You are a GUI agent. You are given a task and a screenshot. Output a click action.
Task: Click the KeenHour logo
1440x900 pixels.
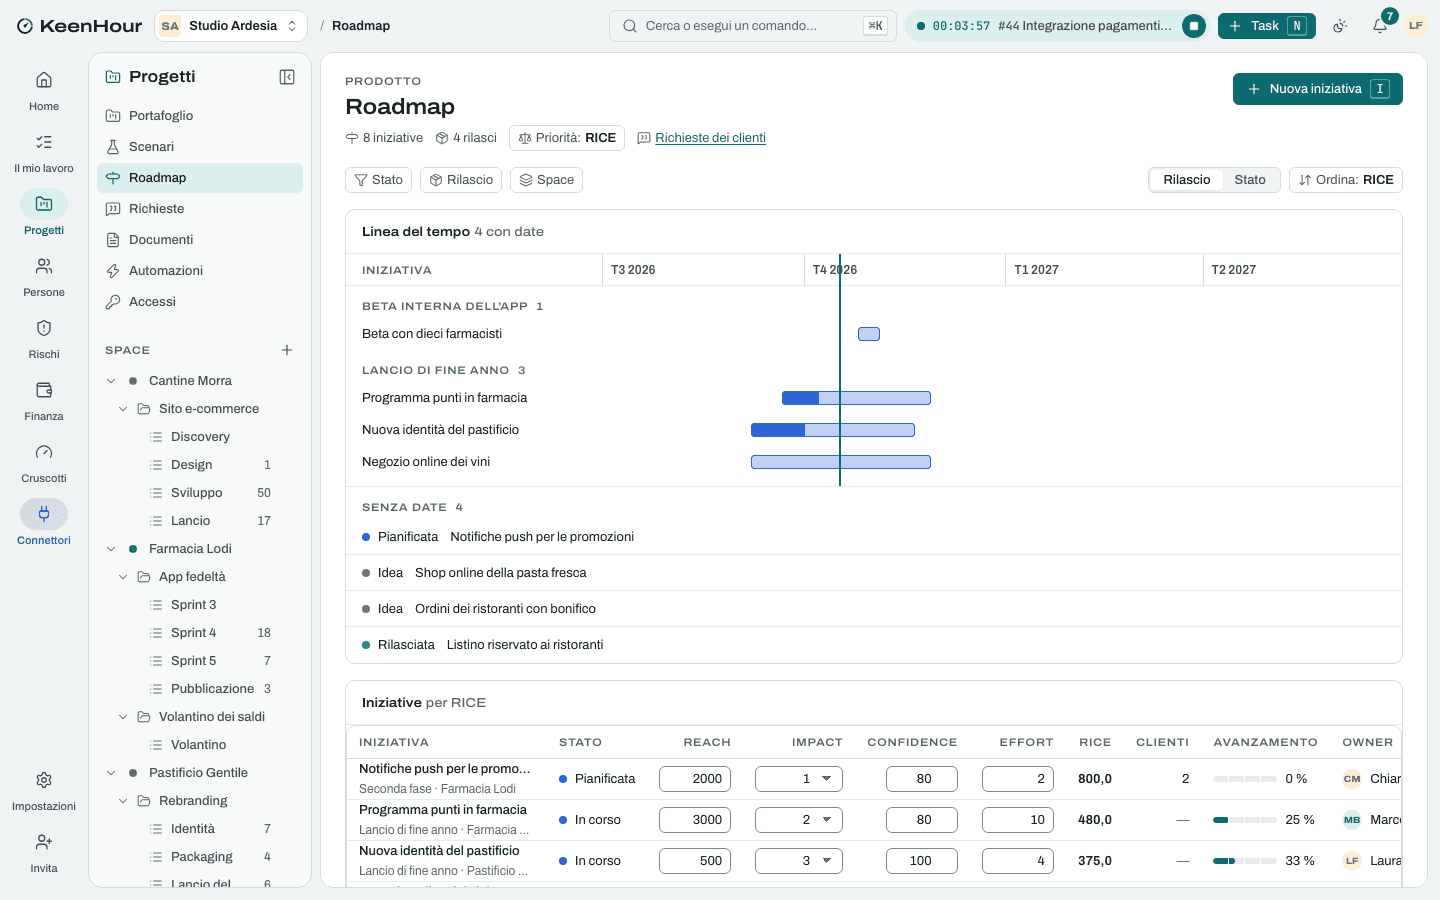[79, 26]
